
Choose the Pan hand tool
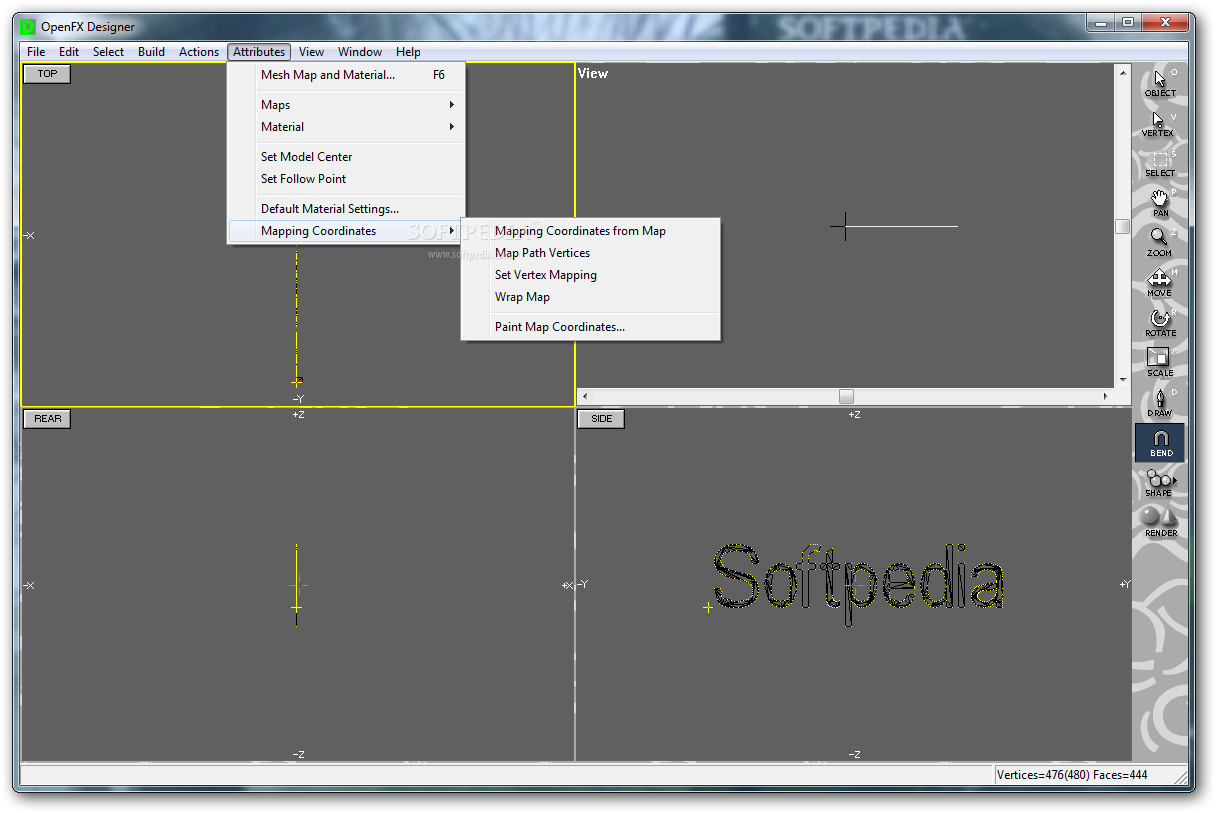(x=1160, y=202)
